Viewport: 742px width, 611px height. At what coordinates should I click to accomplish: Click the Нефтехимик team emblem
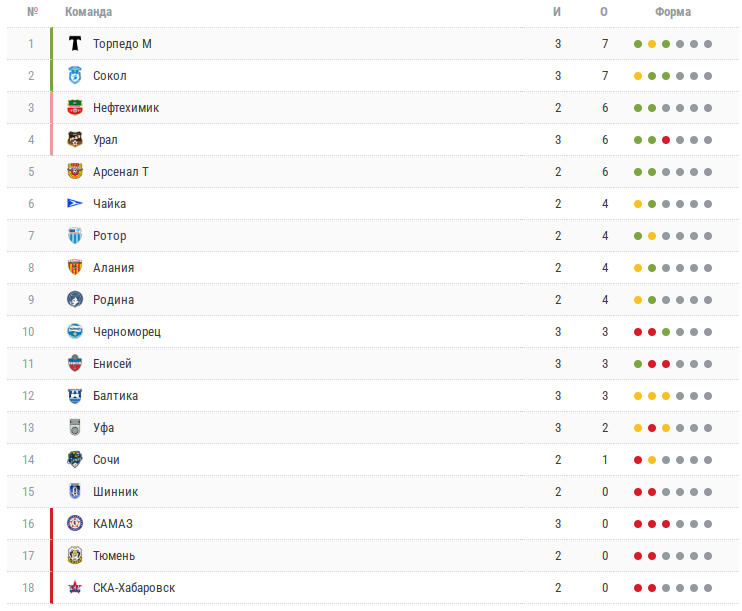point(75,108)
